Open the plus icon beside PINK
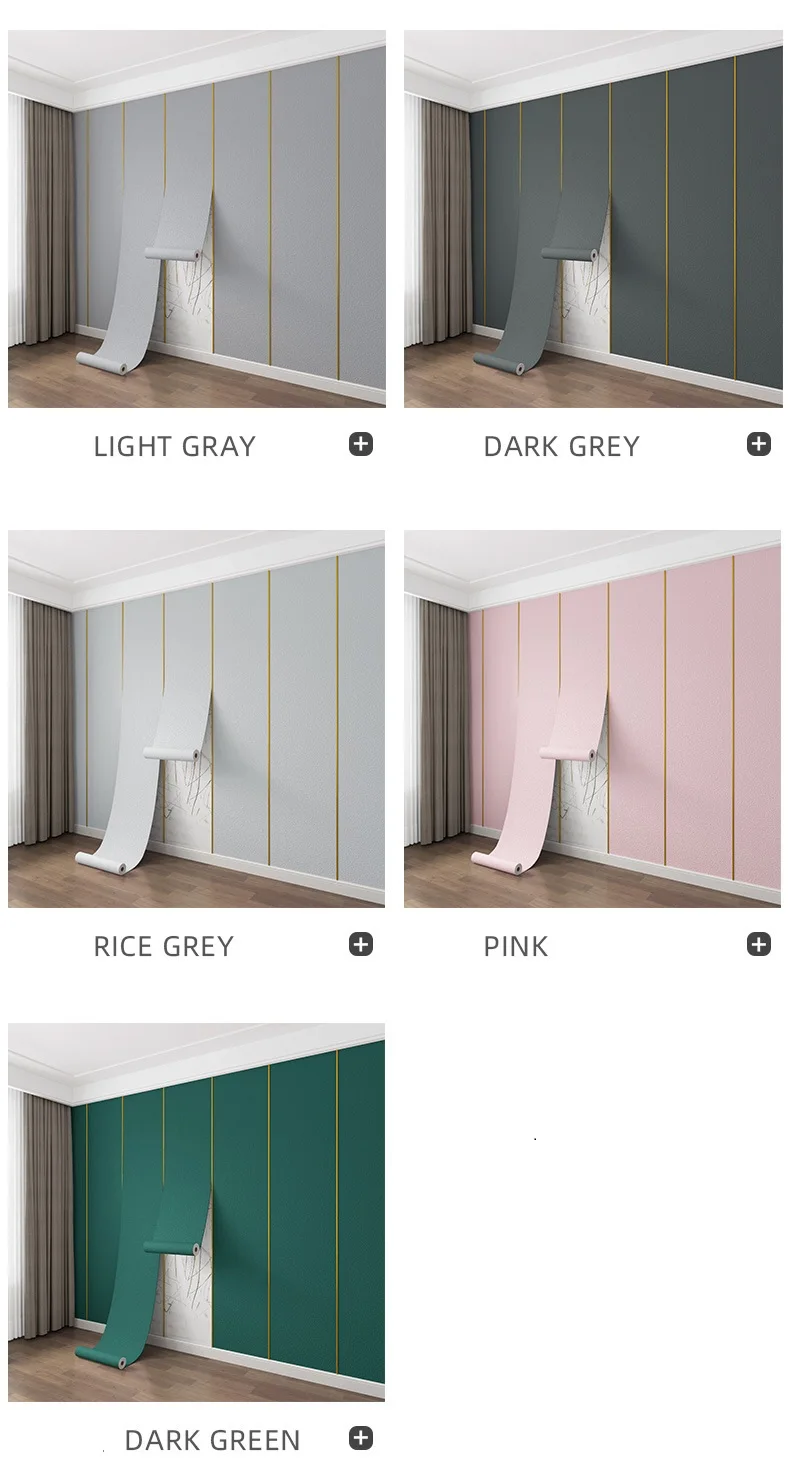This screenshot has width=790, height=1478. pyautogui.click(x=759, y=944)
